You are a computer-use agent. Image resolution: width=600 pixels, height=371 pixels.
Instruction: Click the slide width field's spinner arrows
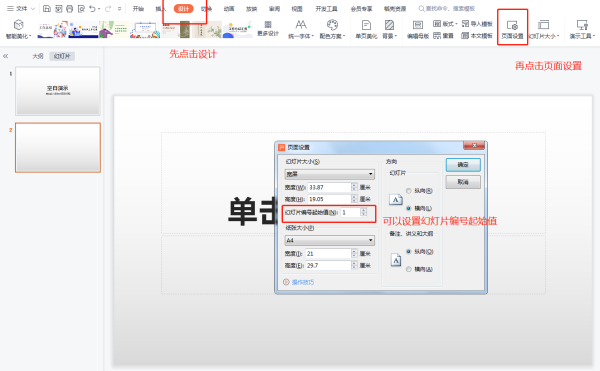pyautogui.click(x=354, y=187)
